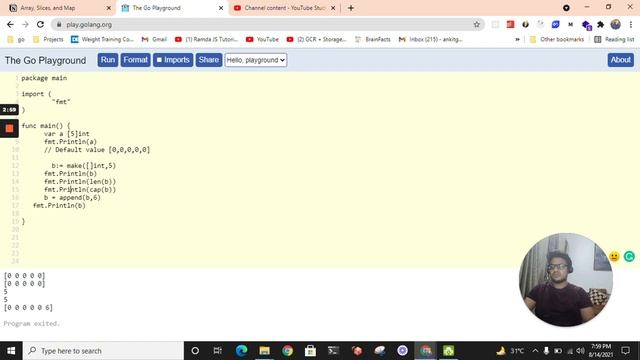
Task: Open the Chrome three-dot menu
Action: point(631,24)
